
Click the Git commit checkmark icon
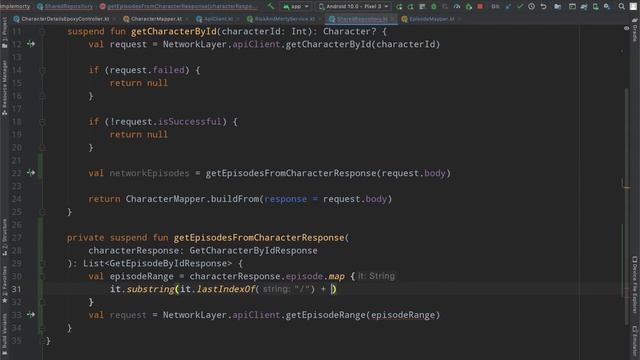(x=520, y=7)
